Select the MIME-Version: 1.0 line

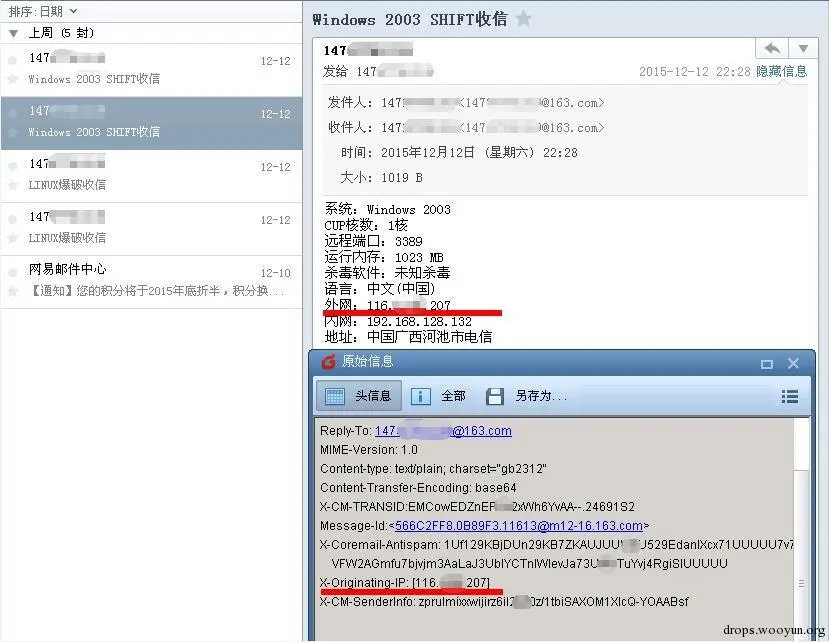pyautogui.click(x=369, y=450)
